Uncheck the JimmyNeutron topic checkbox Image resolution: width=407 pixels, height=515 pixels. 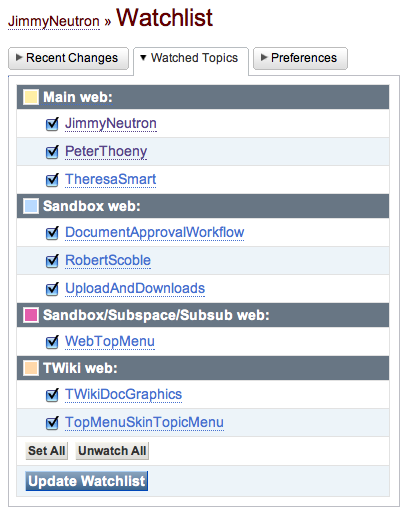[x=52, y=124]
